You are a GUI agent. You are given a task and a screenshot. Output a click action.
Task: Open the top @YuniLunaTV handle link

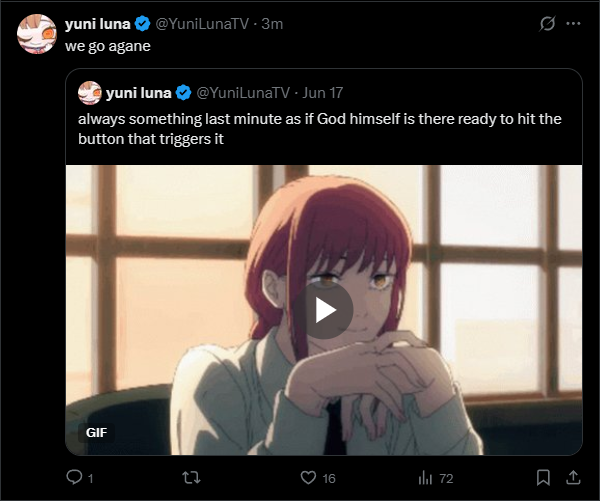[x=205, y=24]
